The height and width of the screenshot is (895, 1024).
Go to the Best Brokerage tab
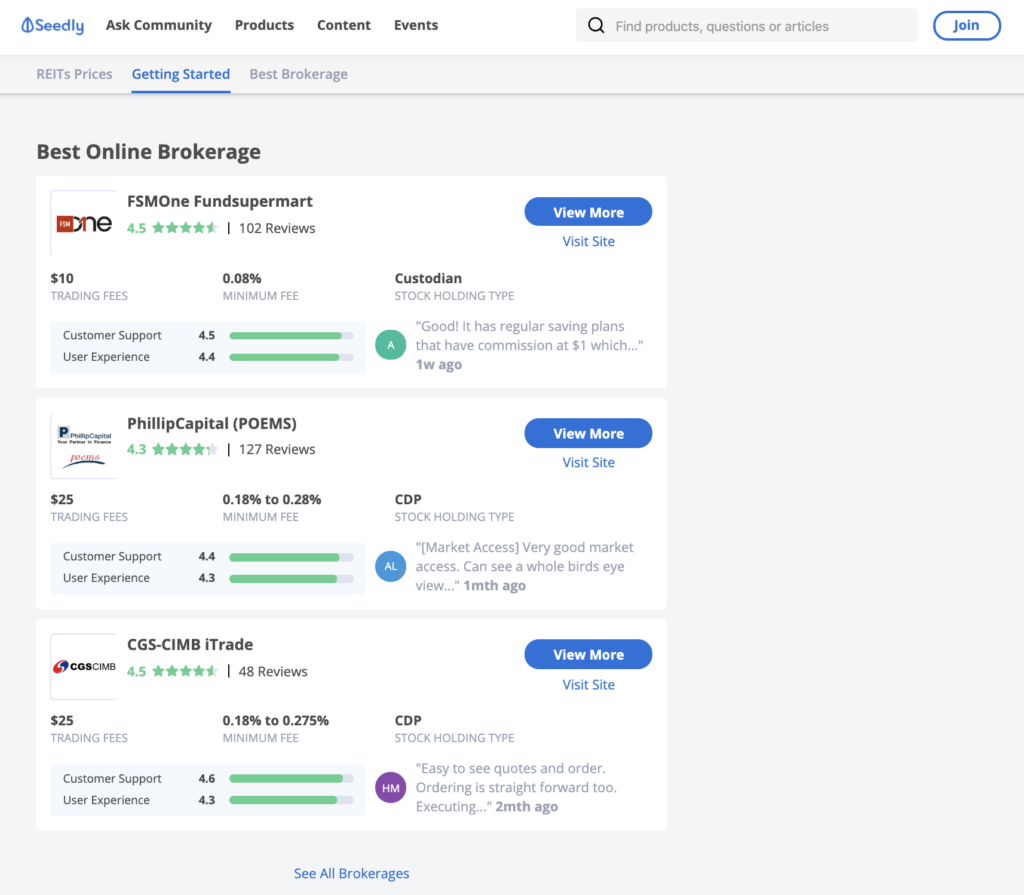click(298, 74)
